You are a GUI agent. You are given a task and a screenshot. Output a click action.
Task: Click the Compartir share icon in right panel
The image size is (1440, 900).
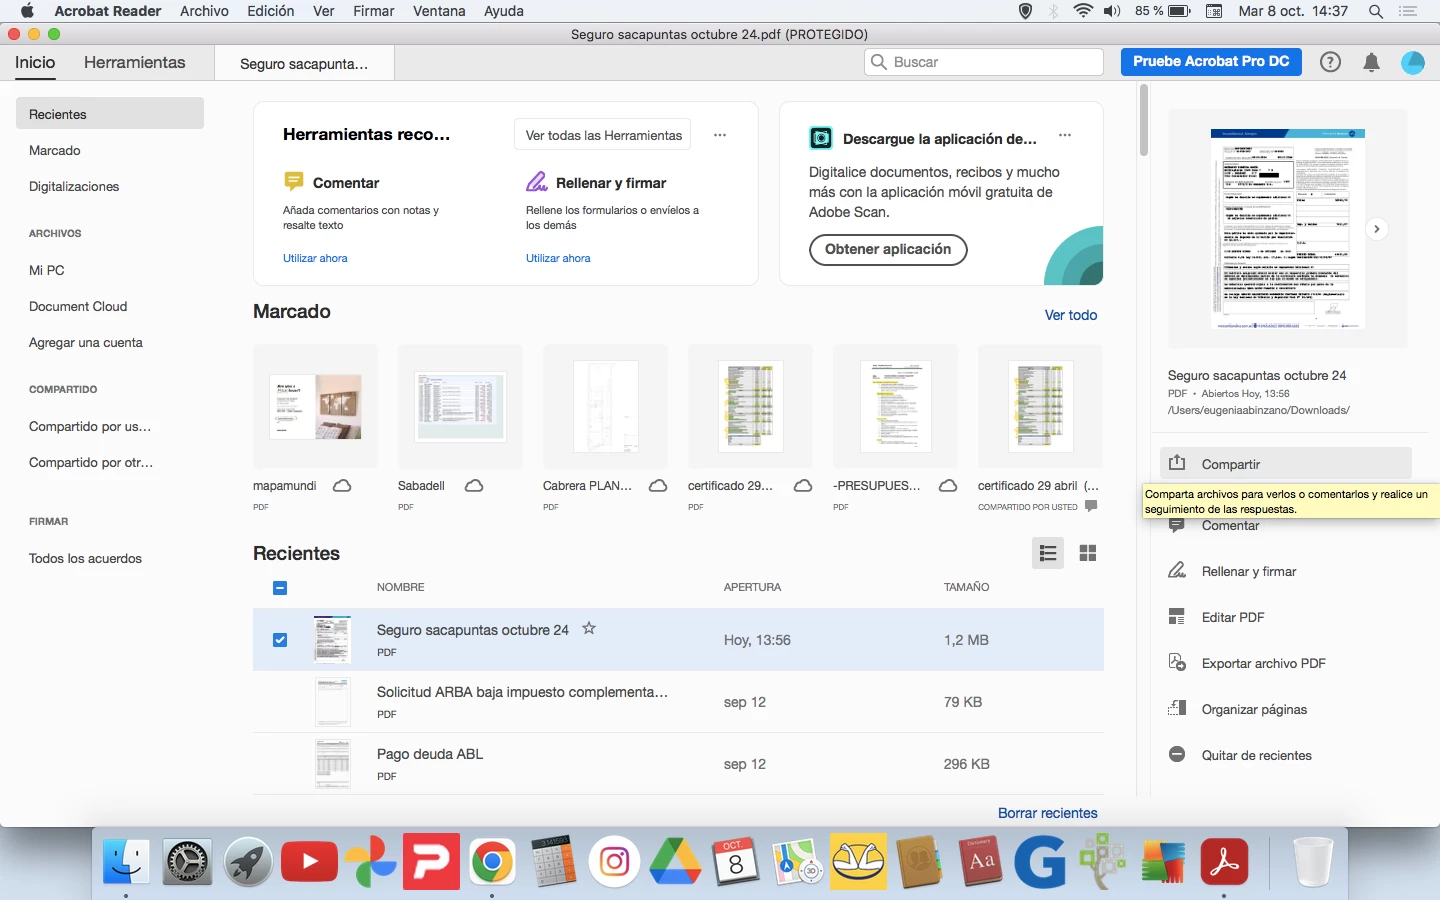pyautogui.click(x=1177, y=463)
